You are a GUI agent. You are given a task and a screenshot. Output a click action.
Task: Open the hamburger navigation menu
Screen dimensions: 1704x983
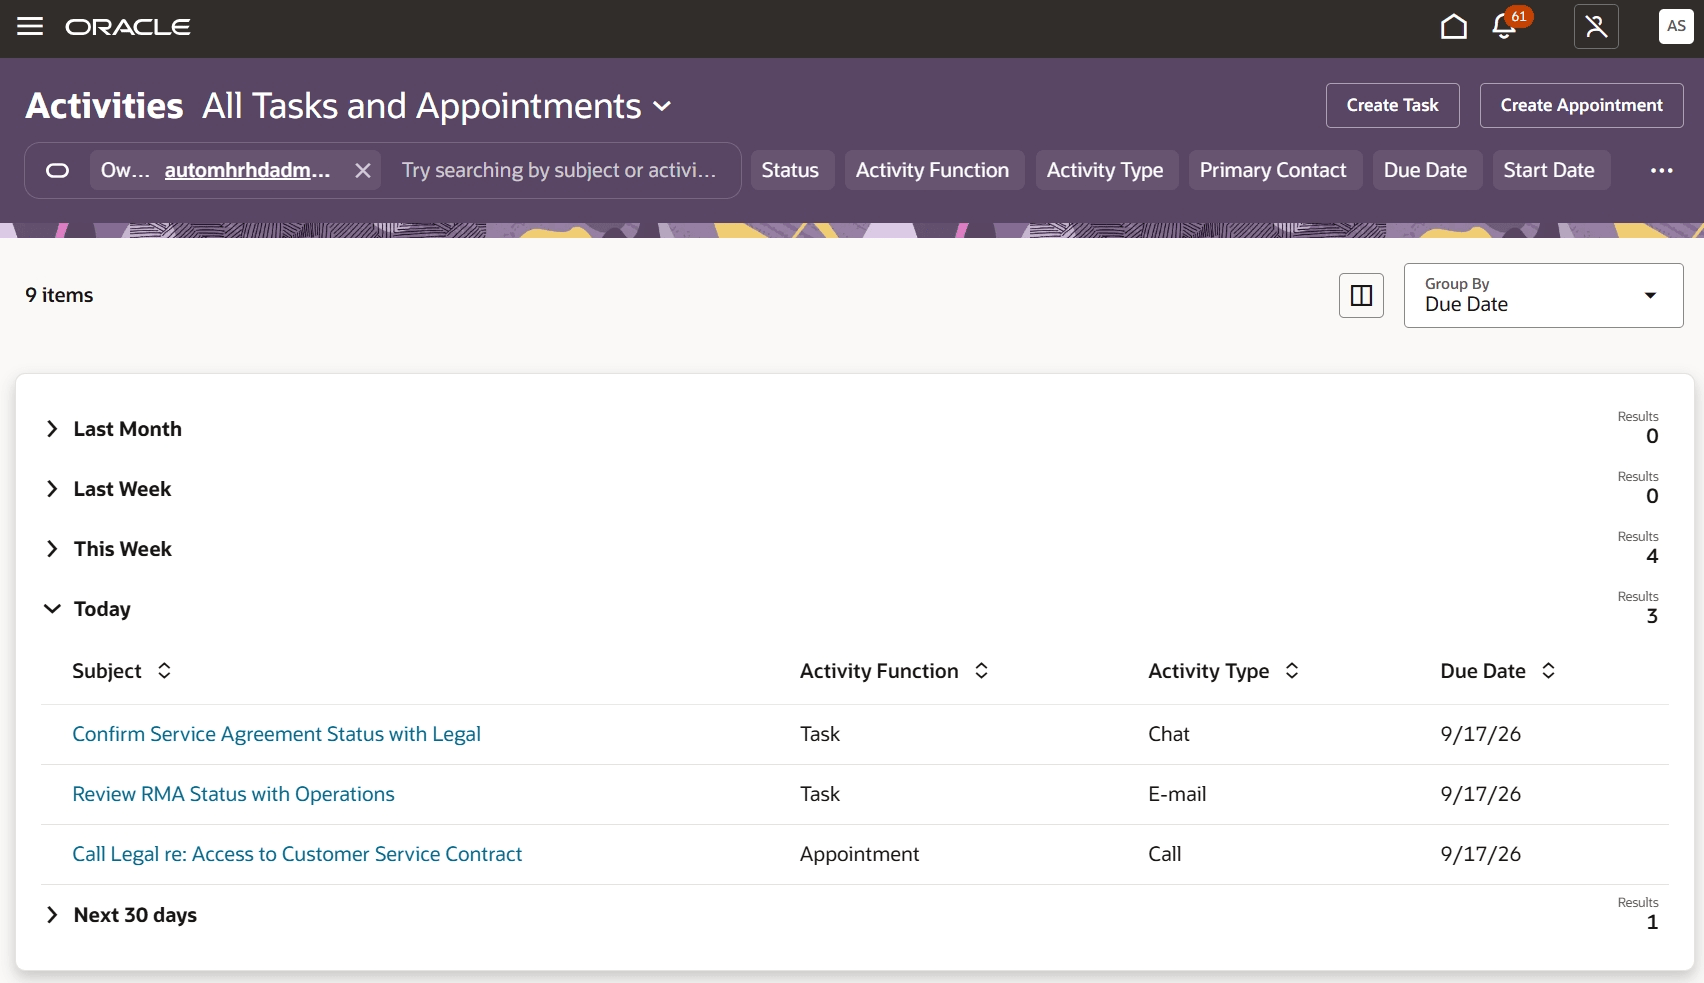pyautogui.click(x=30, y=27)
